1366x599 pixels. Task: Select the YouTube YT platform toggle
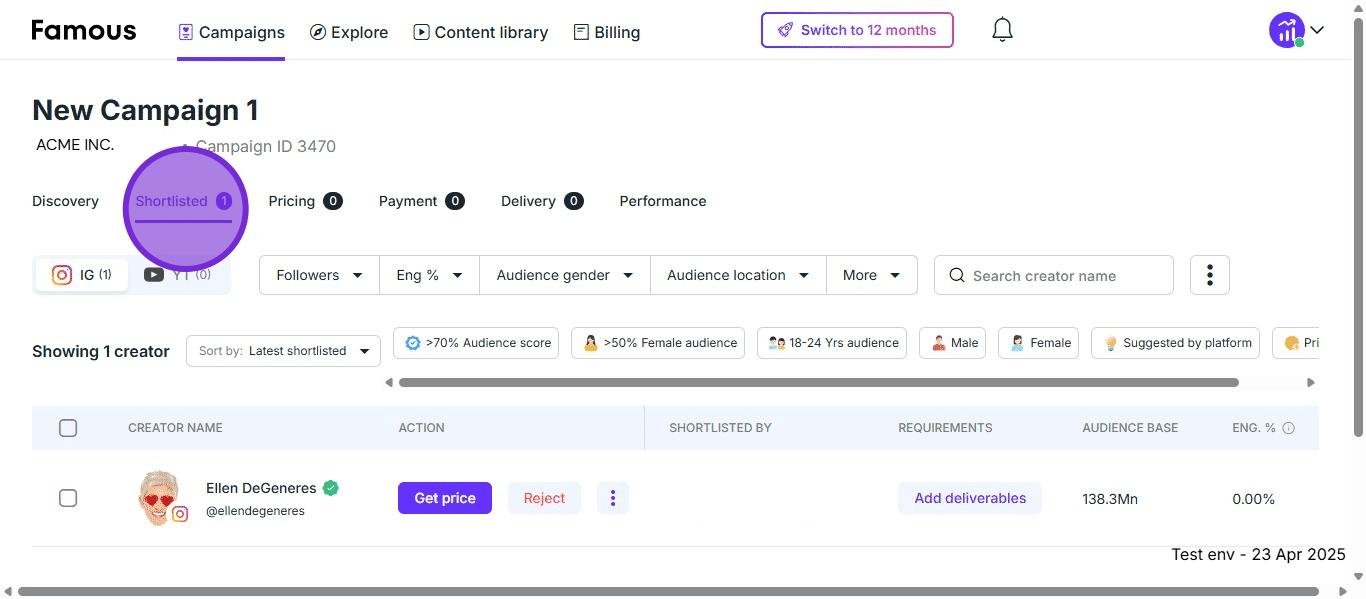tap(178, 275)
